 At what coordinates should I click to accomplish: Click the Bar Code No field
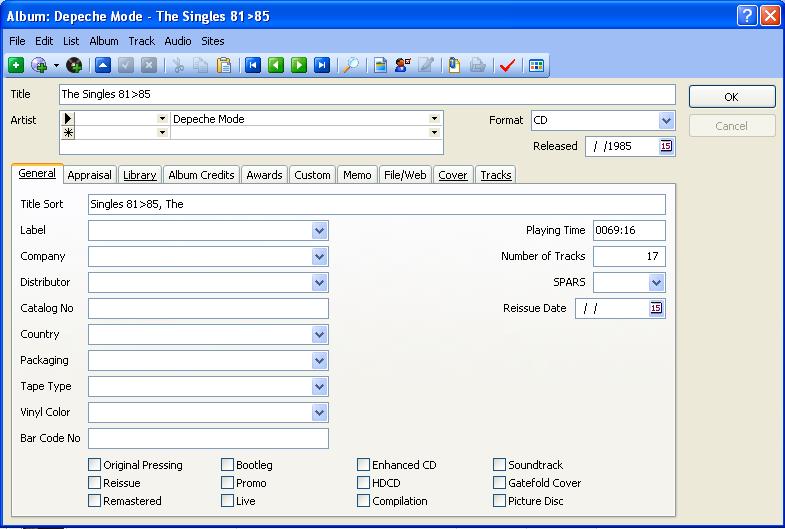[x=208, y=438]
